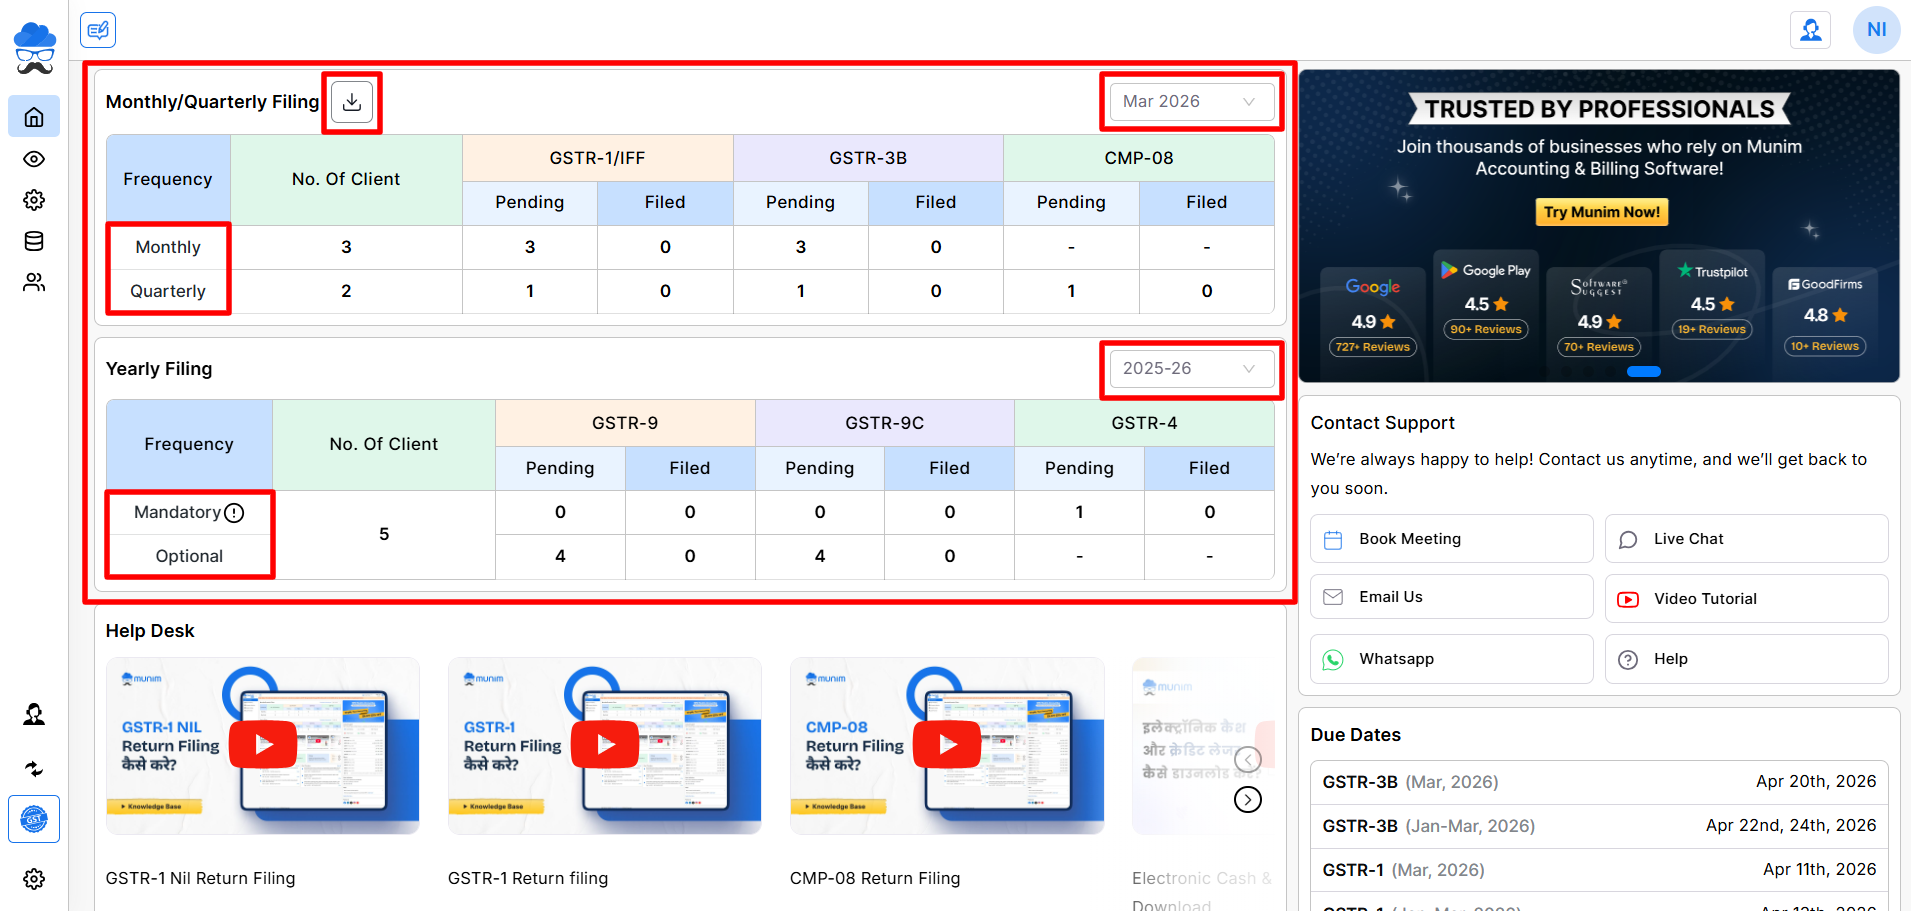Open the database icon in sidebar
1911x911 pixels.
34,241
